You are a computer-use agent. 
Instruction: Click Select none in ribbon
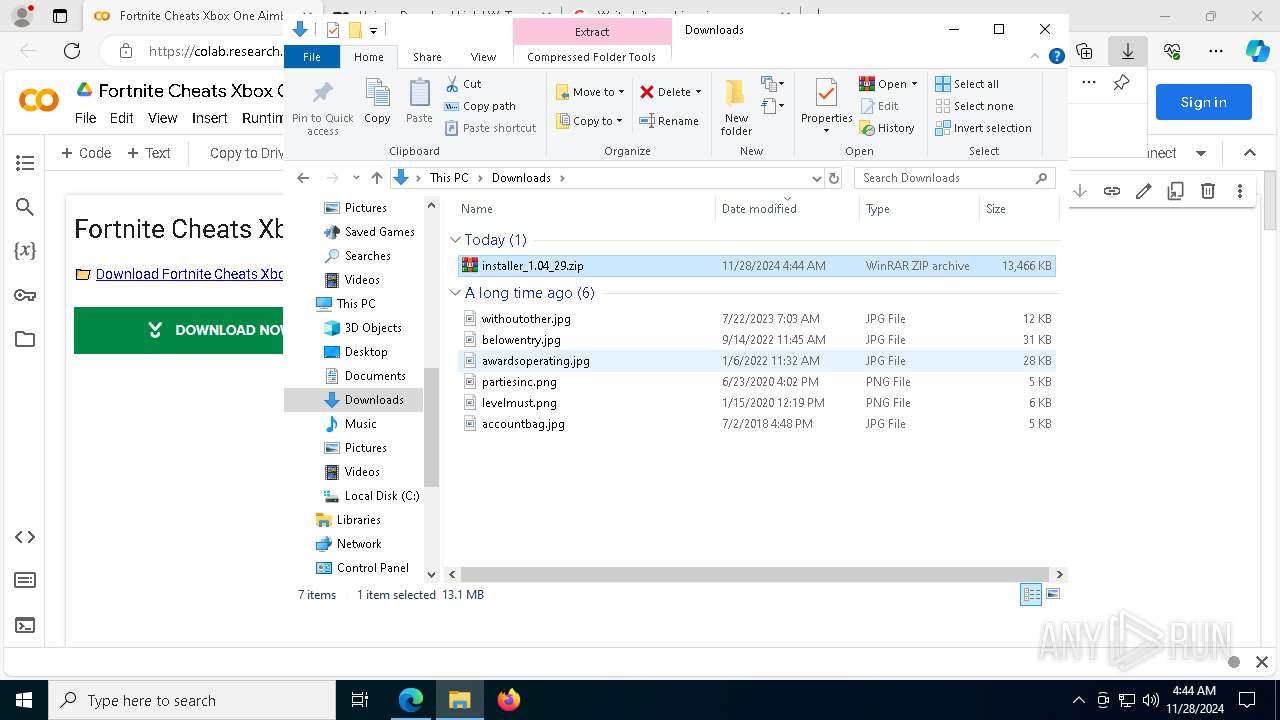coord(974,106)
